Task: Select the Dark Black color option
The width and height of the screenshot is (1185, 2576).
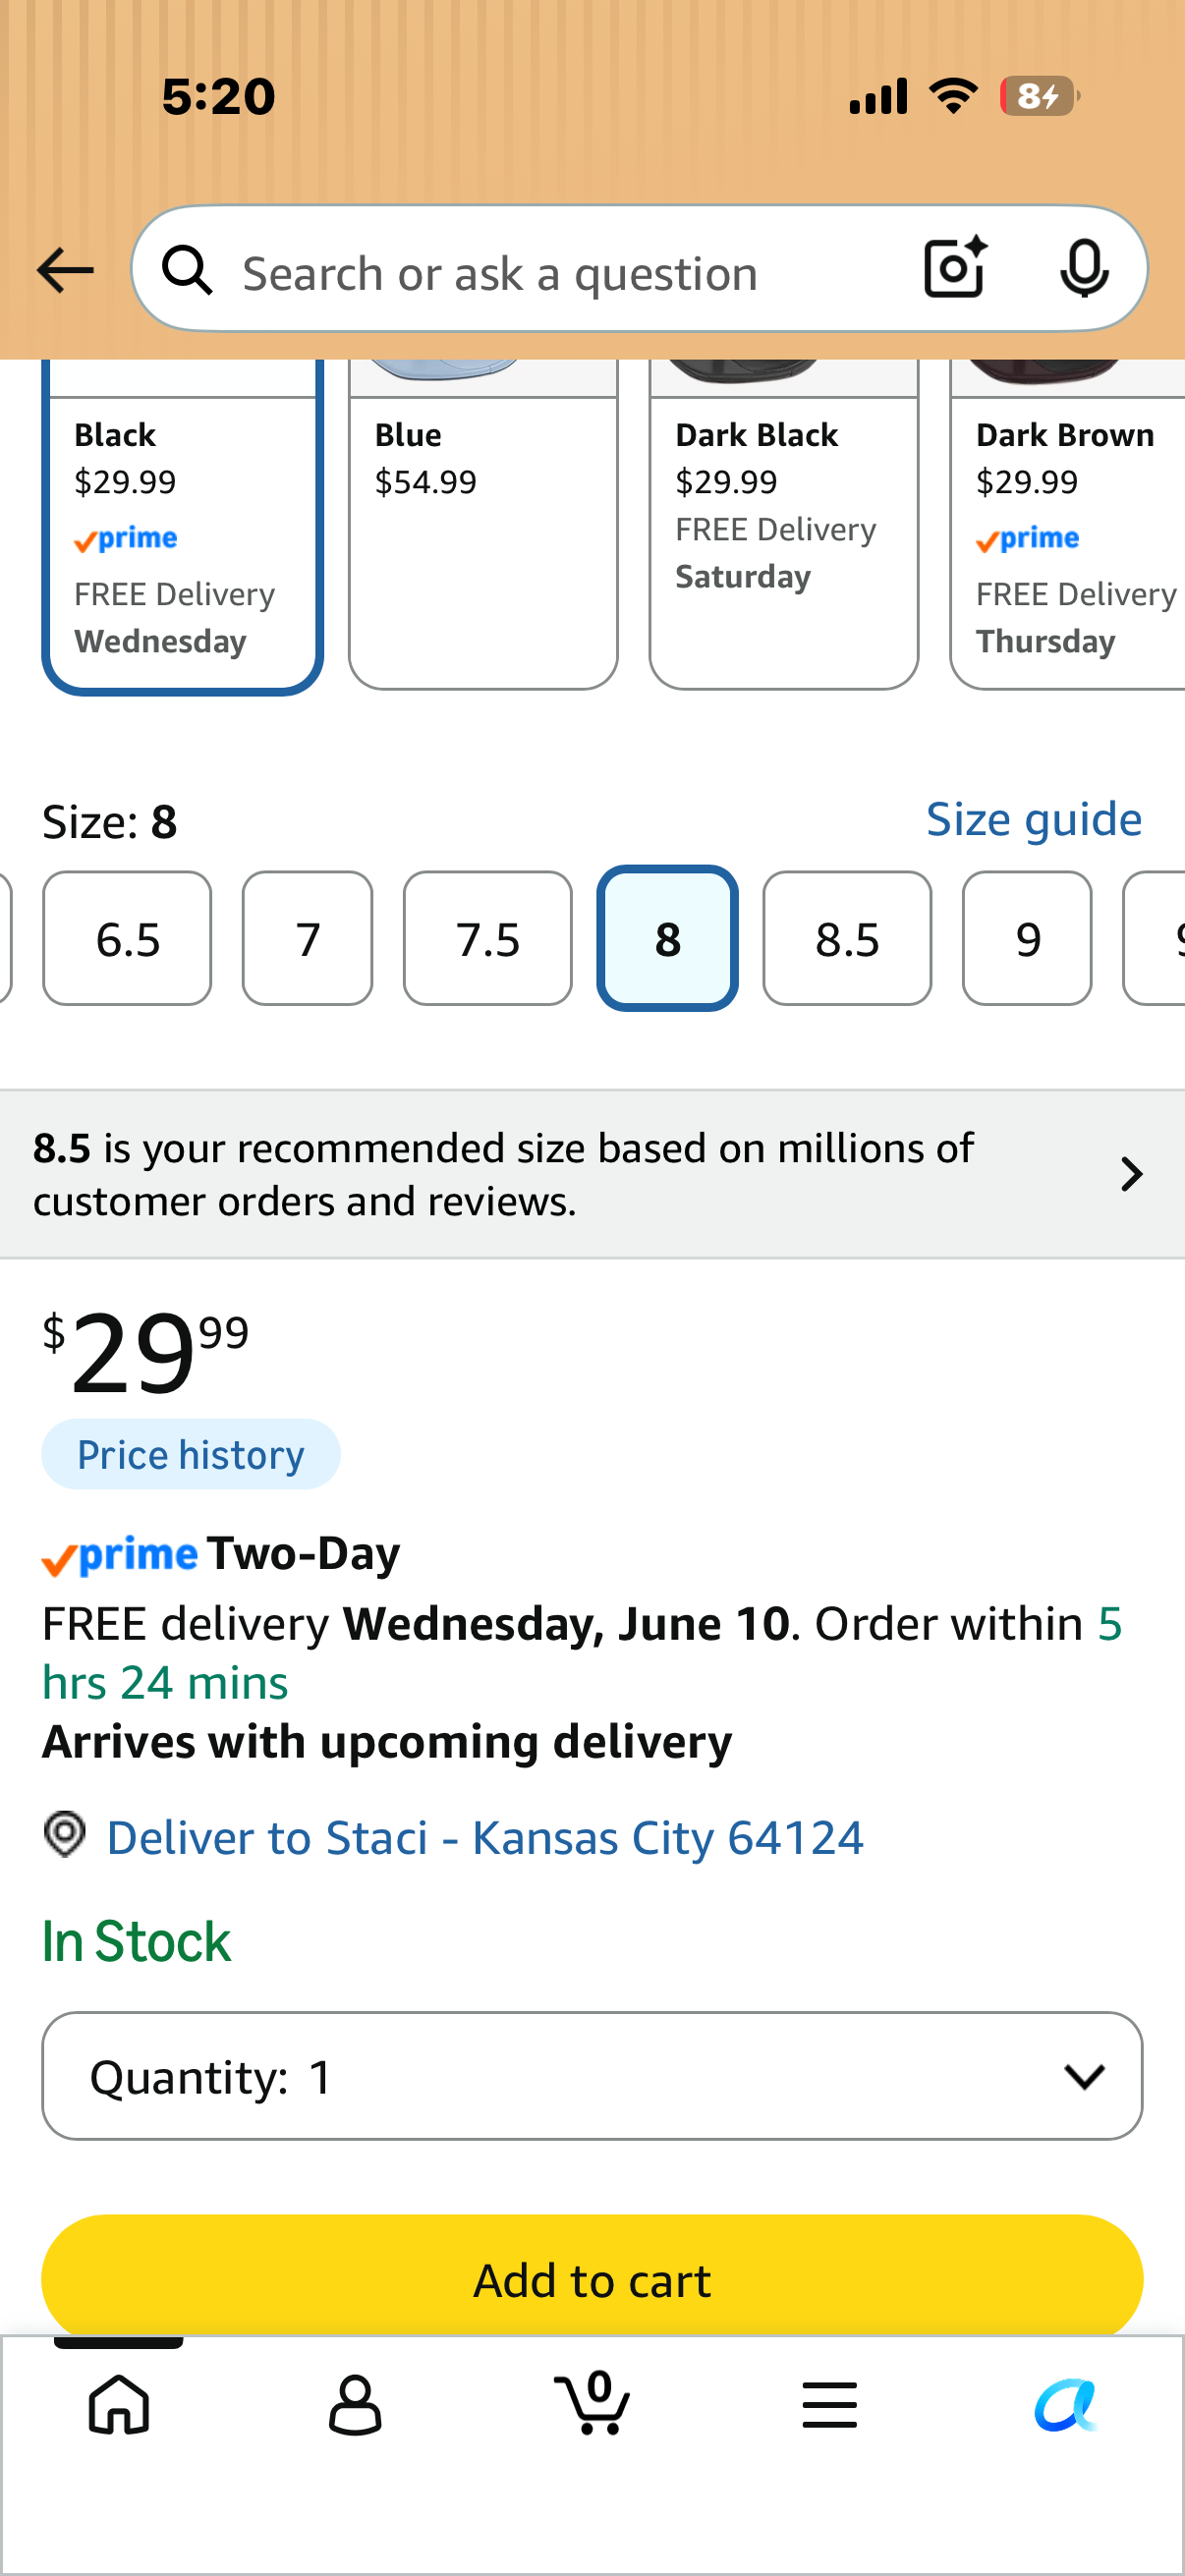Action: click(x=784, y=524)
